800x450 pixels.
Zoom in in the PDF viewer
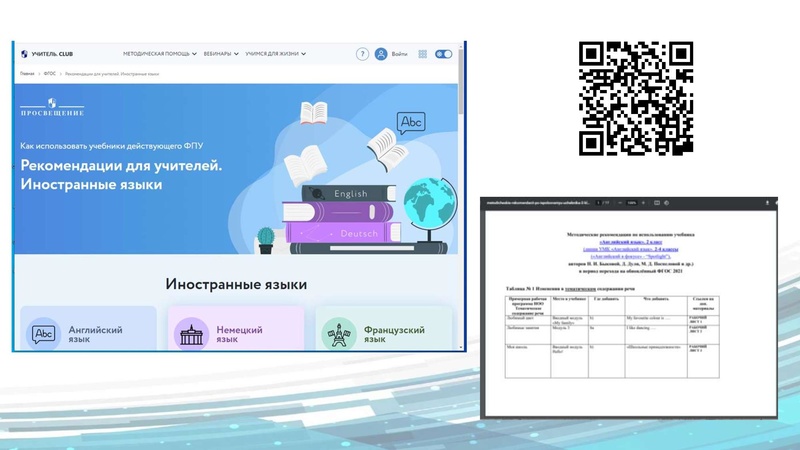[x=643, y=203]
